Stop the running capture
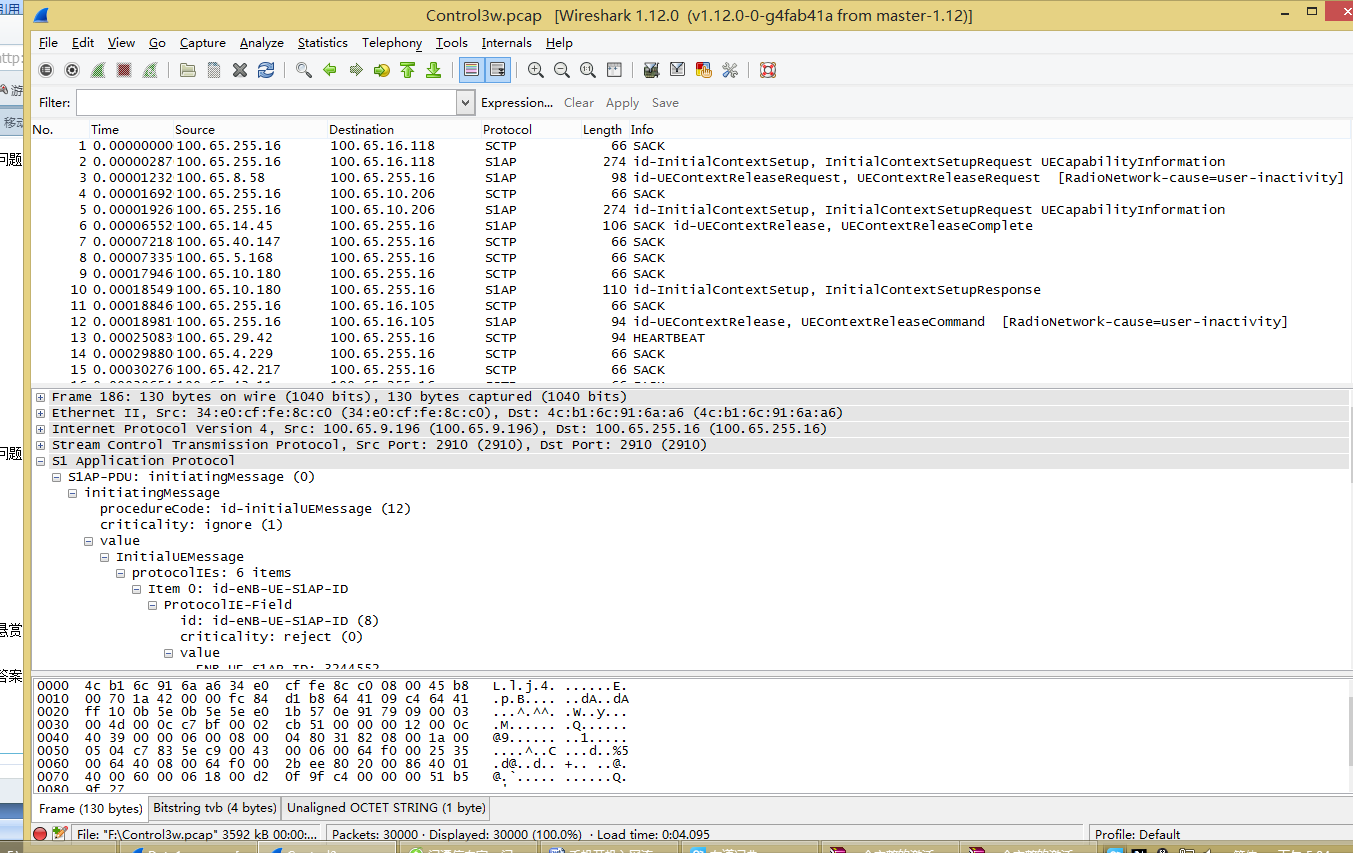 [x=124, y=70]
